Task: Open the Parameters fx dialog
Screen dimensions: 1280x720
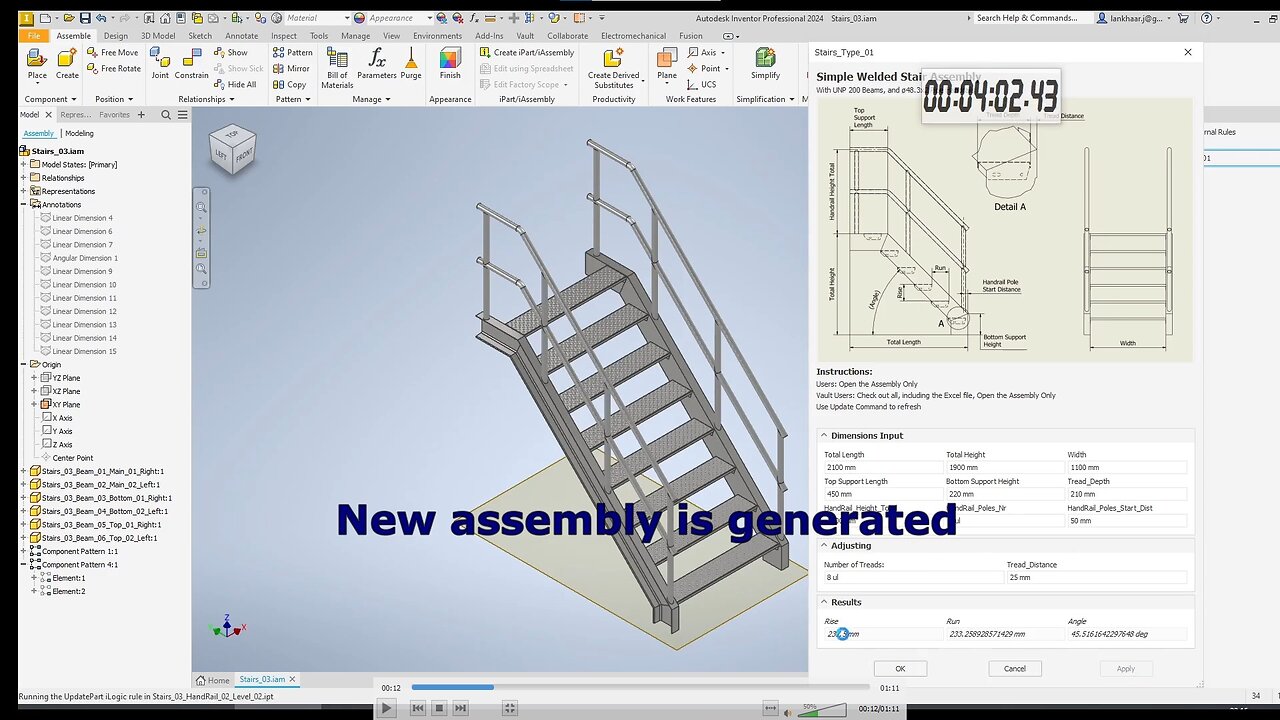Action: pyautogui.click(x=377, y=64)
